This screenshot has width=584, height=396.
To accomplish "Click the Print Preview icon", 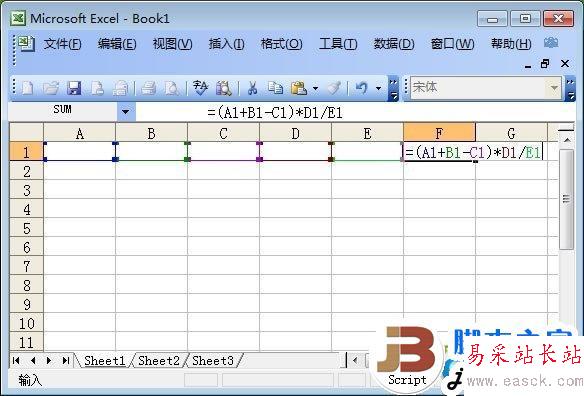I will [172, 88].
